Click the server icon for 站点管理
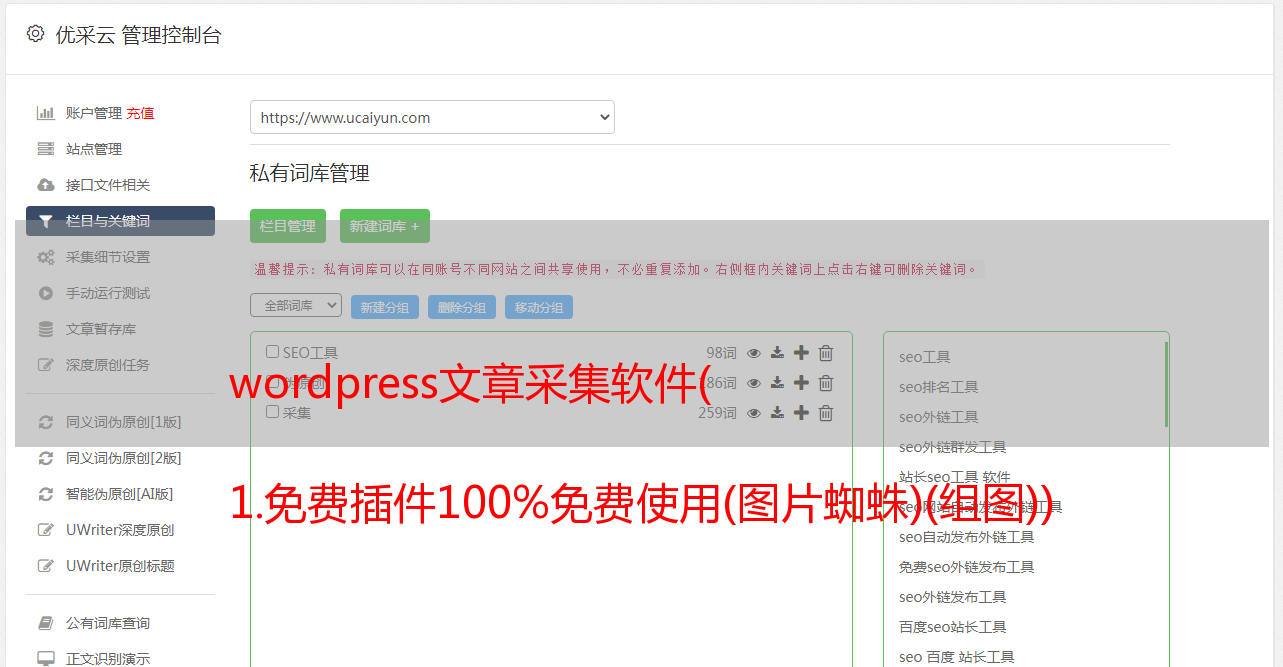The height and width of the screenshot is (667, 1283). (45, 149)
